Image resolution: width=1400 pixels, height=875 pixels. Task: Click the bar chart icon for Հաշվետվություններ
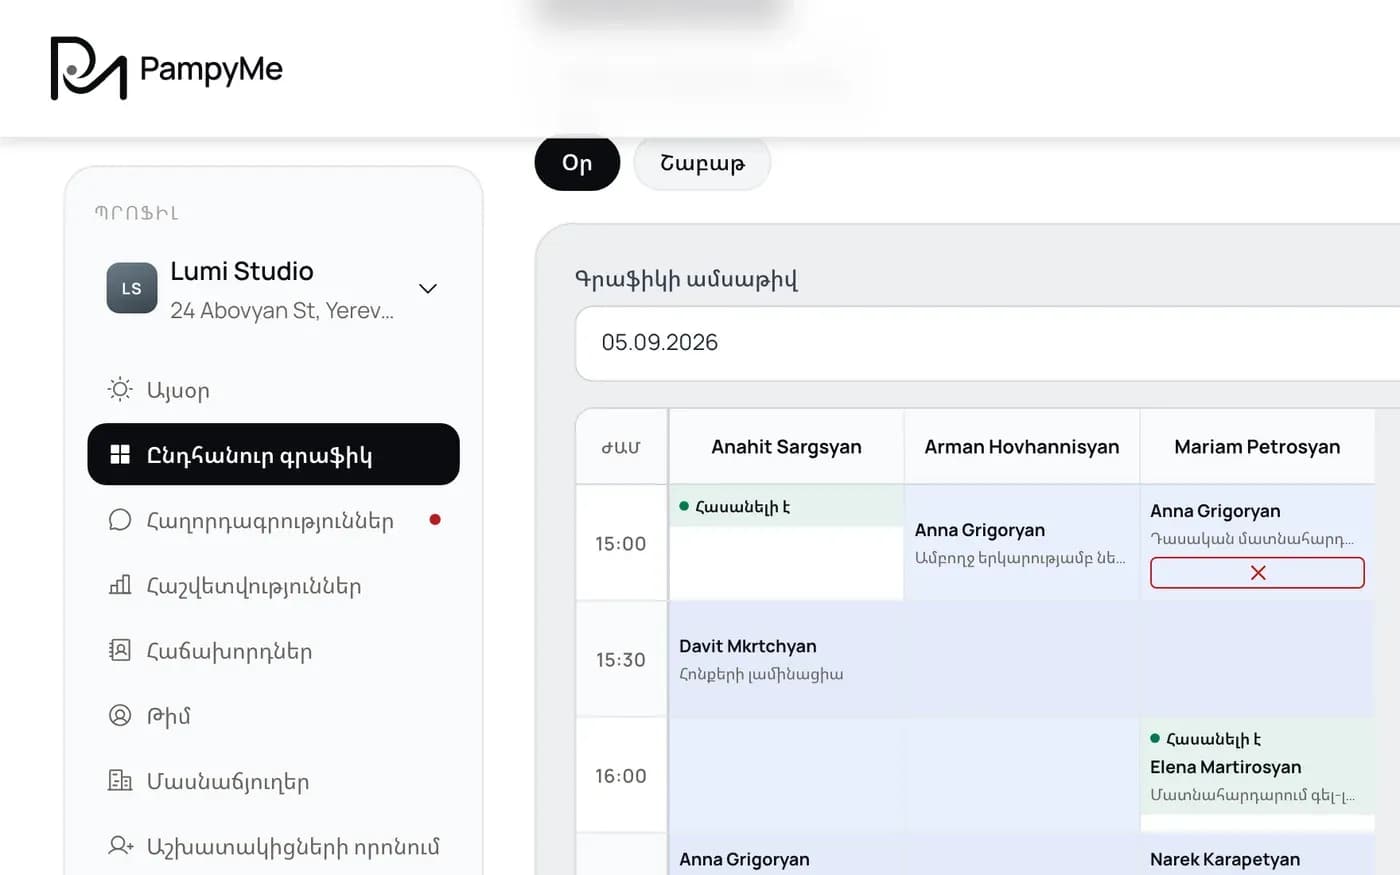click(x=120, y=585)
